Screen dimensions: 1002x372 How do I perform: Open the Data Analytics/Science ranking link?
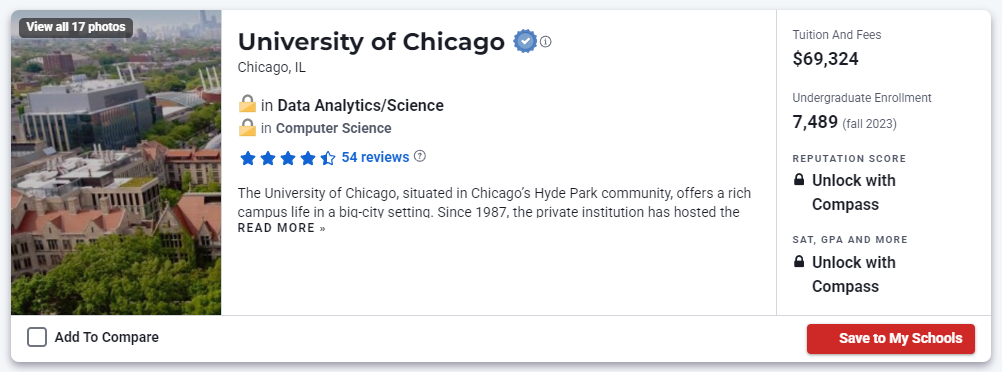pyautogui.click(x=360, y=105)
